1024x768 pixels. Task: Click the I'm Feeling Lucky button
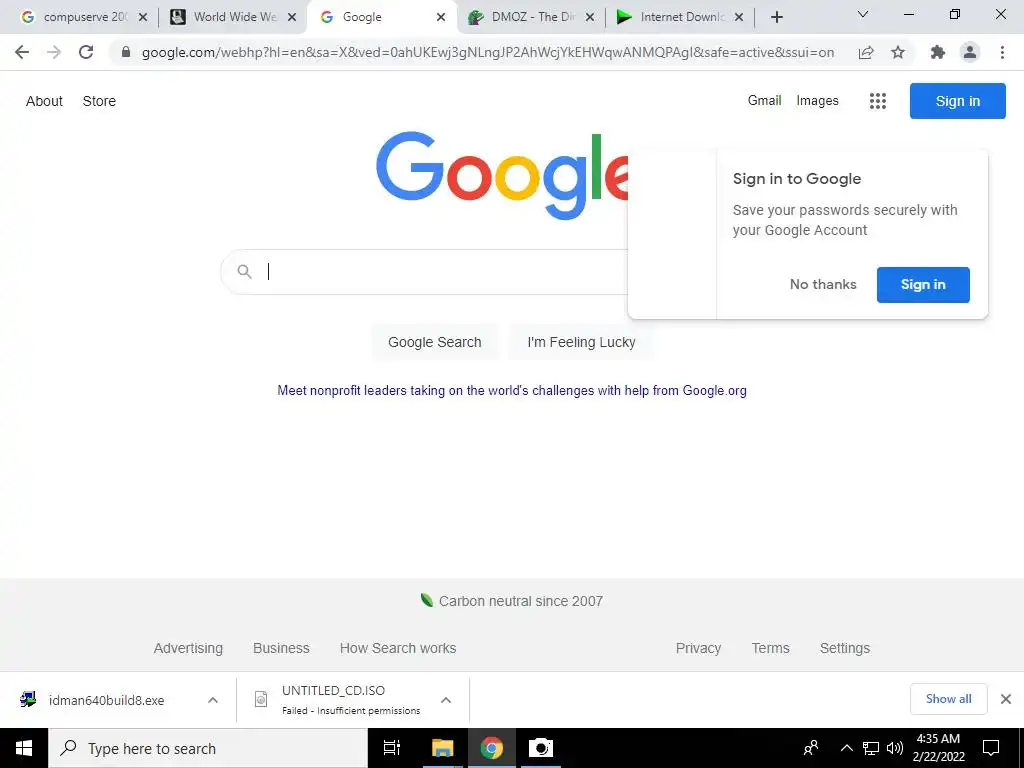tap(581, 342)
